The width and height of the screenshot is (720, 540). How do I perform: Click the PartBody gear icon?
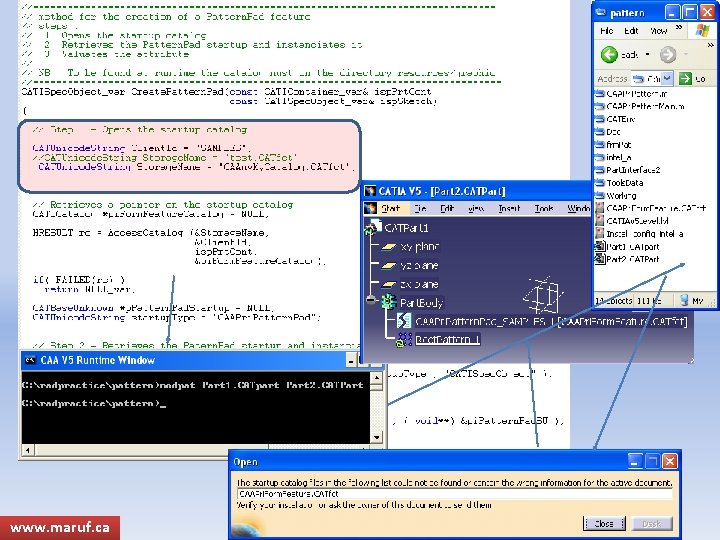(x=388, y=302)
